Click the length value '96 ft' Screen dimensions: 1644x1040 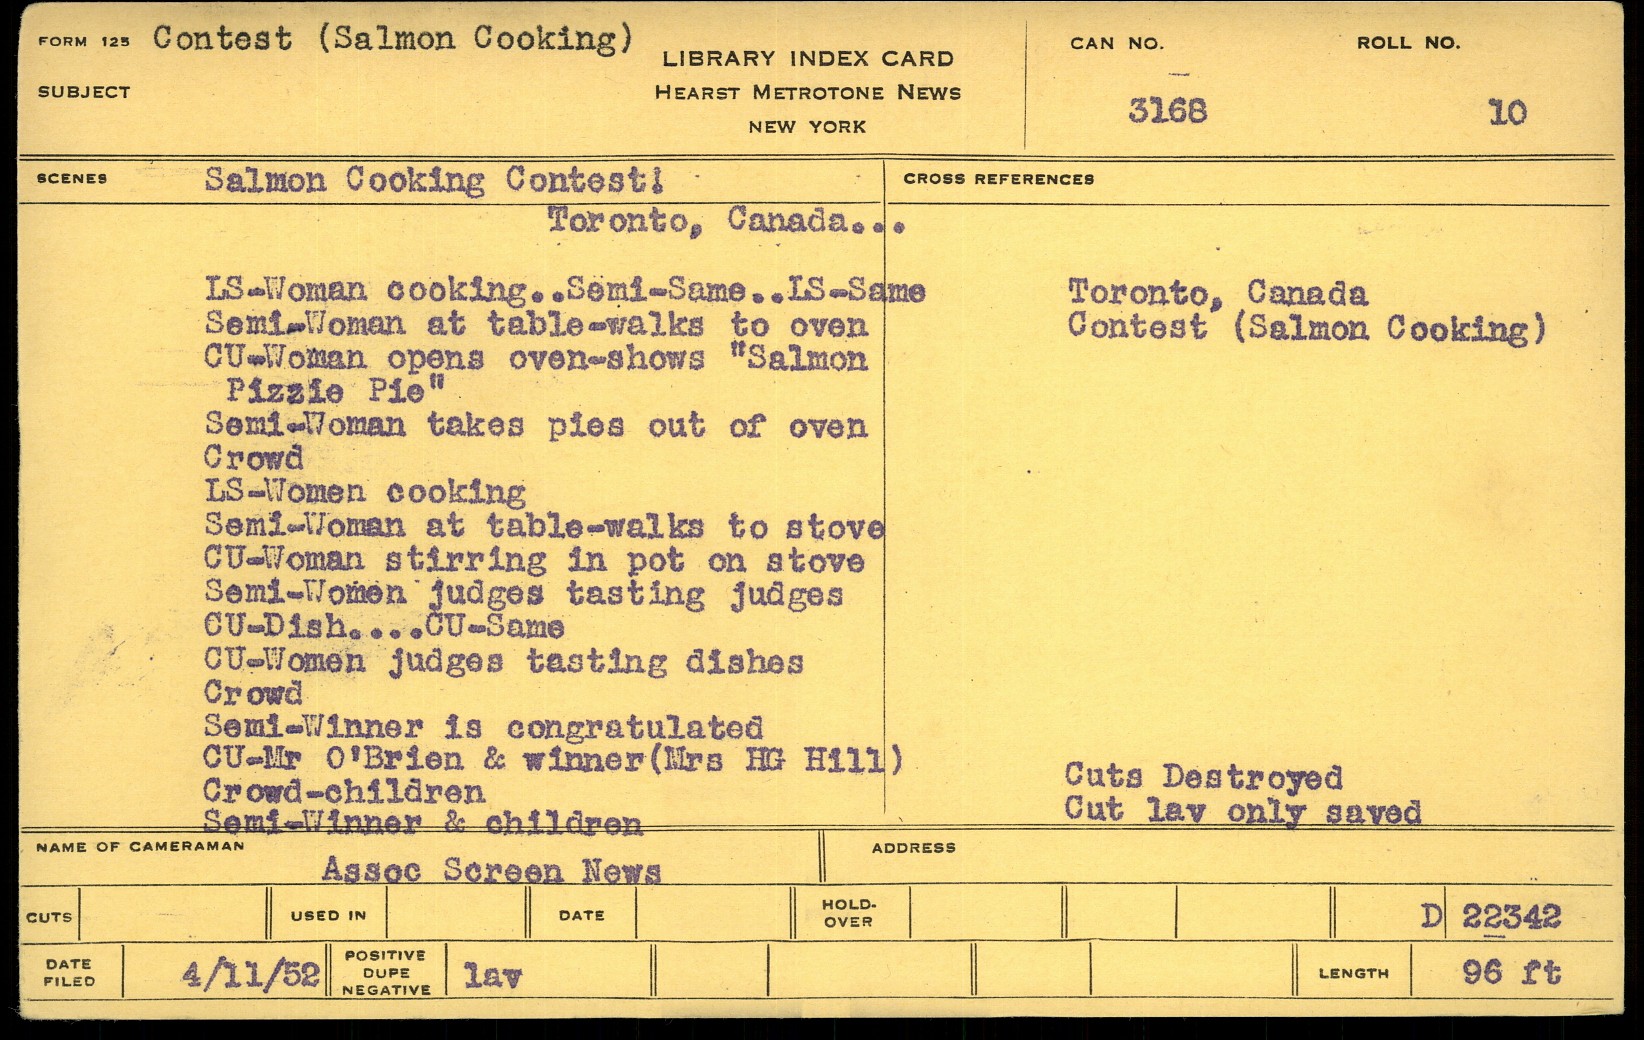pos(1510,971)
